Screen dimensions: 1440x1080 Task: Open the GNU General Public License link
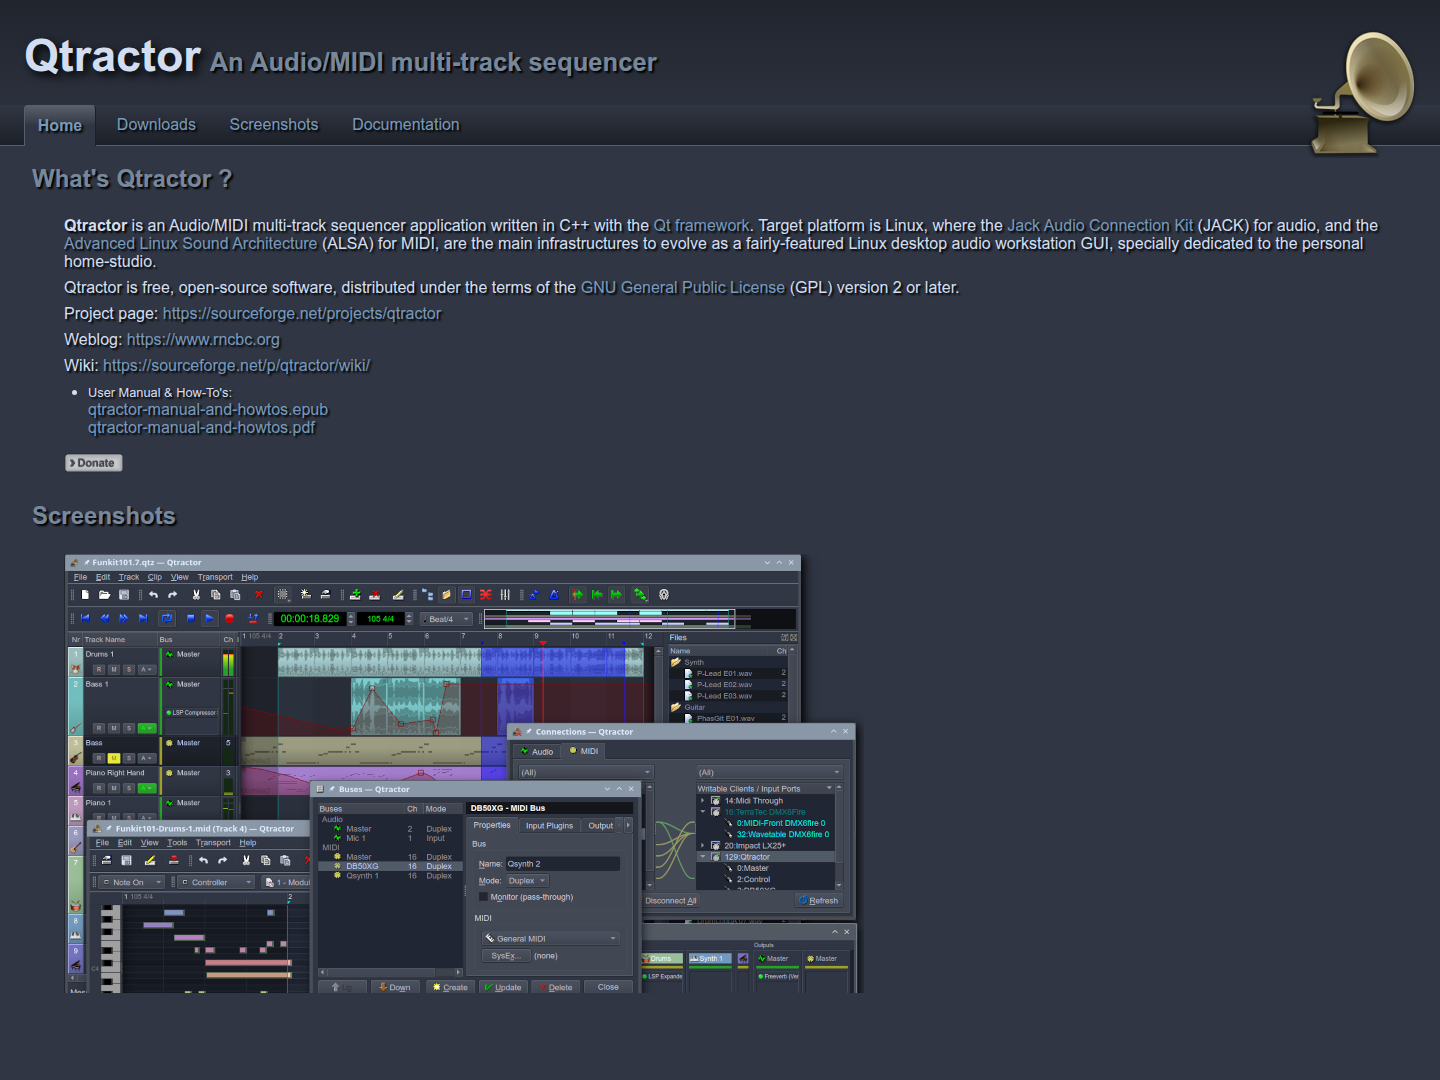[683, 288]
